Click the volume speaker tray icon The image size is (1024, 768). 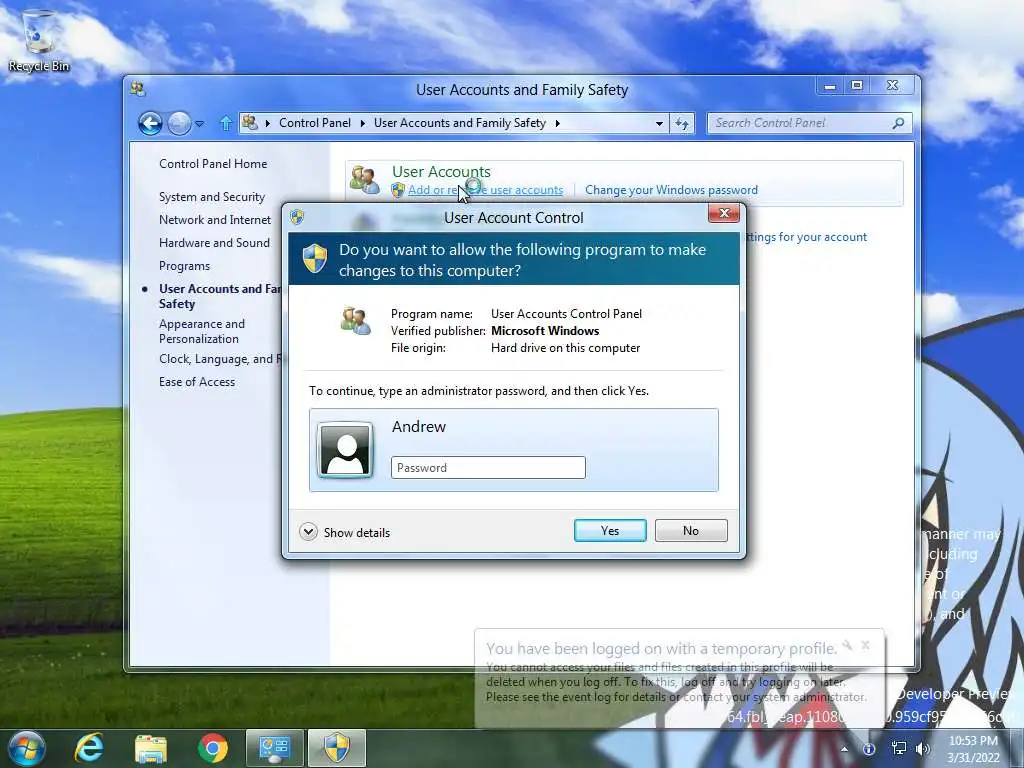(923, 749)
